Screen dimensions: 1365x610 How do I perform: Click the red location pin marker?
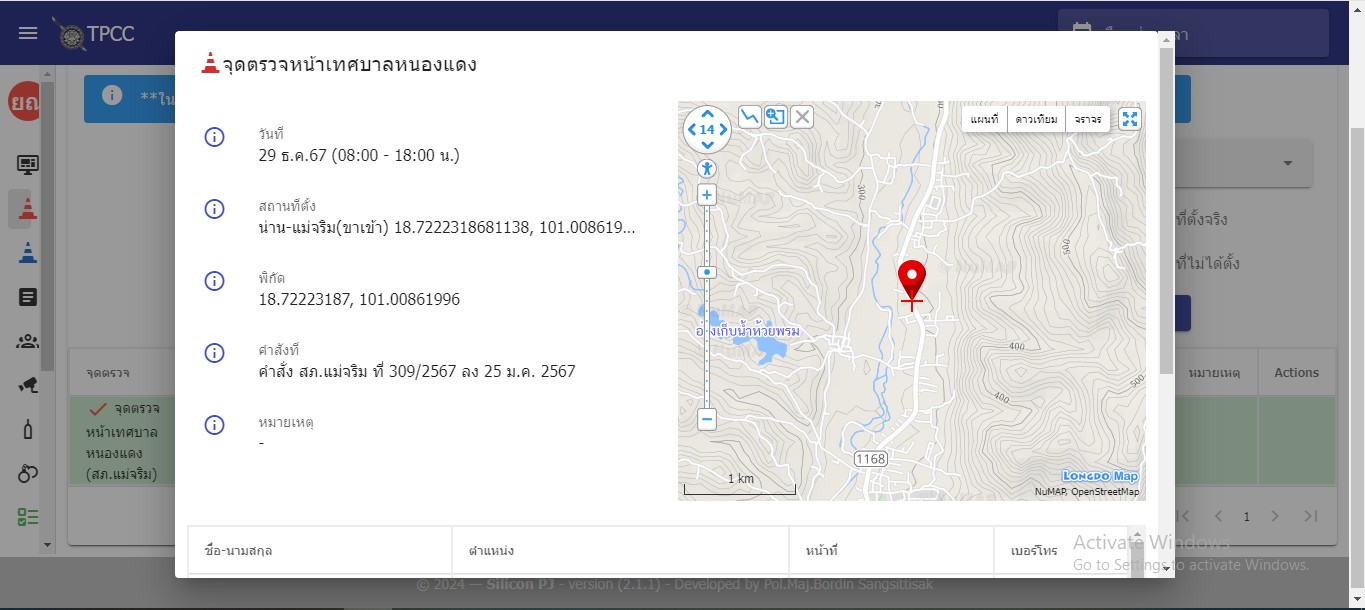pos(912,278)
